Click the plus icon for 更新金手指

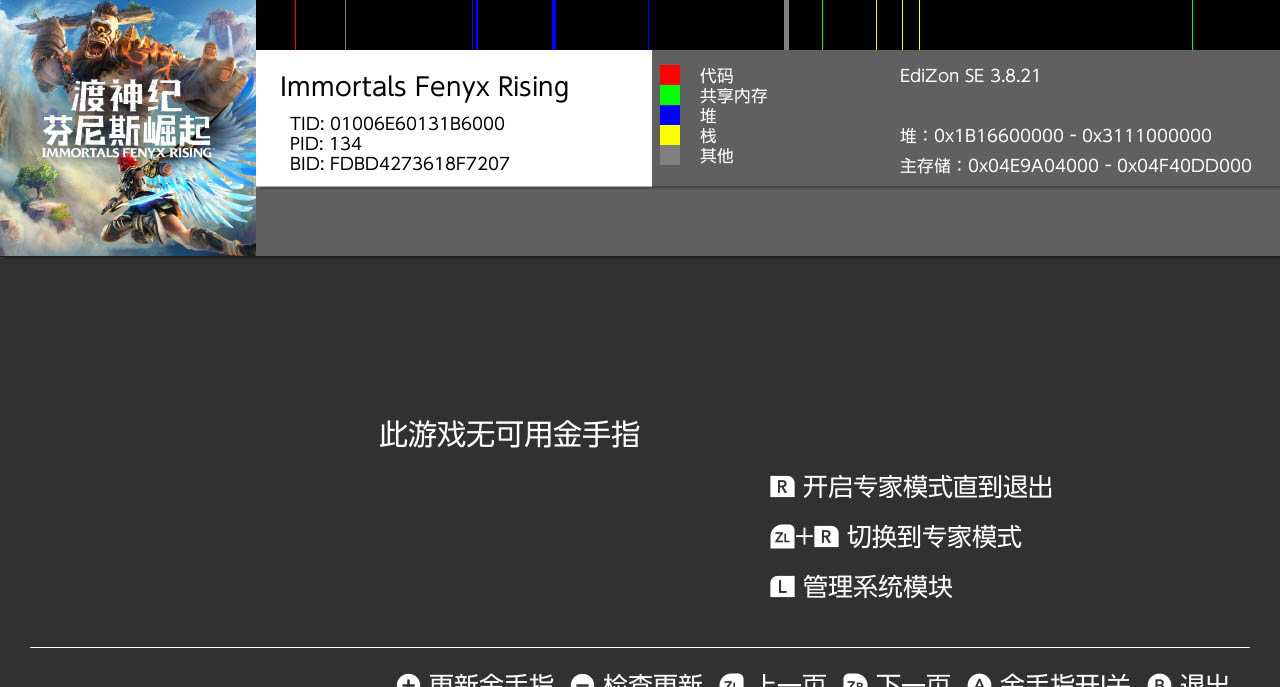pyautogui.click(x=408, y=681)
